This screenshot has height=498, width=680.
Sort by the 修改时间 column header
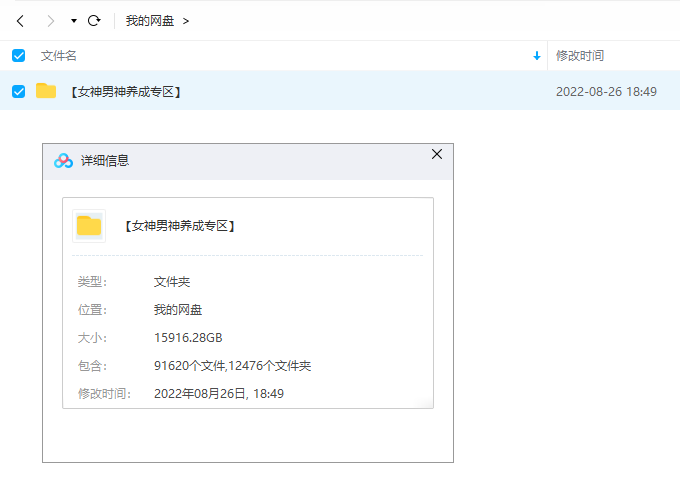click(x=580, y=56)
